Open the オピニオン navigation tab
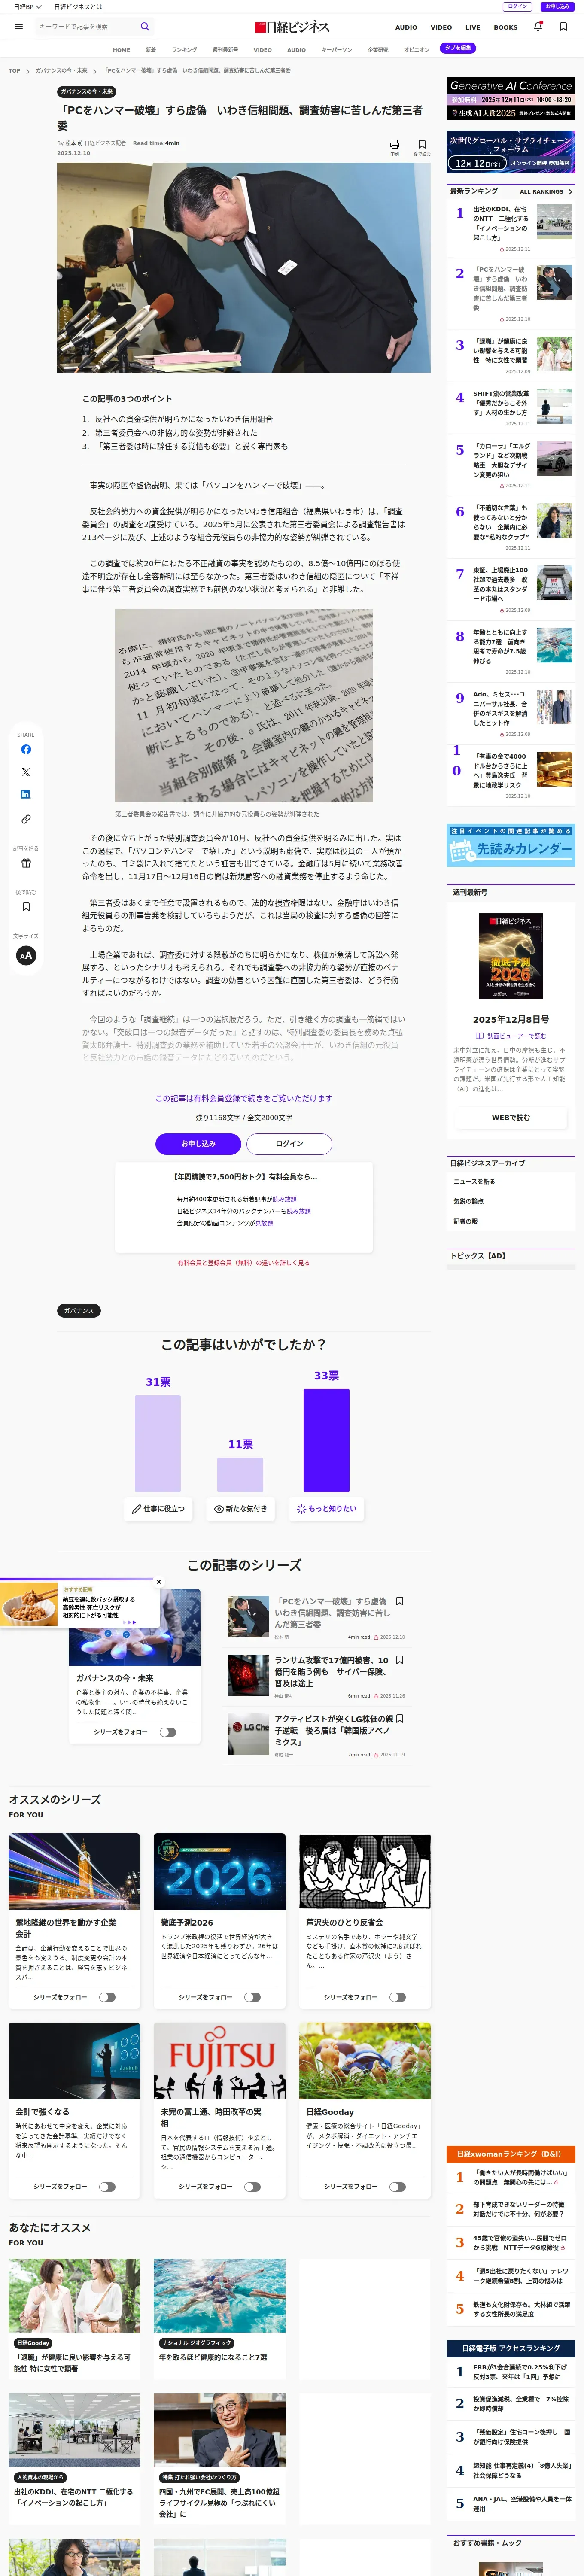584x2576 pixels. point(416,49)
